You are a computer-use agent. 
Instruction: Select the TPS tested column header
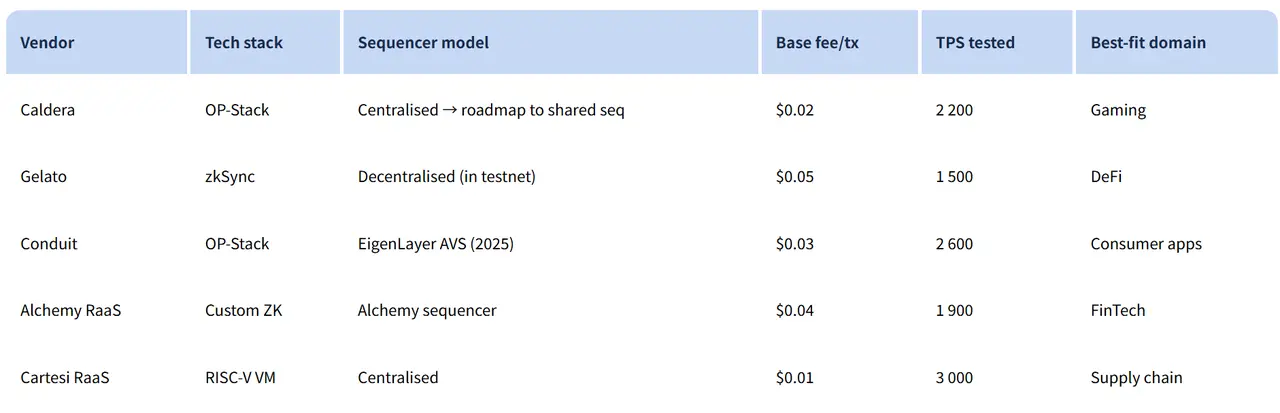pos(975,43)
